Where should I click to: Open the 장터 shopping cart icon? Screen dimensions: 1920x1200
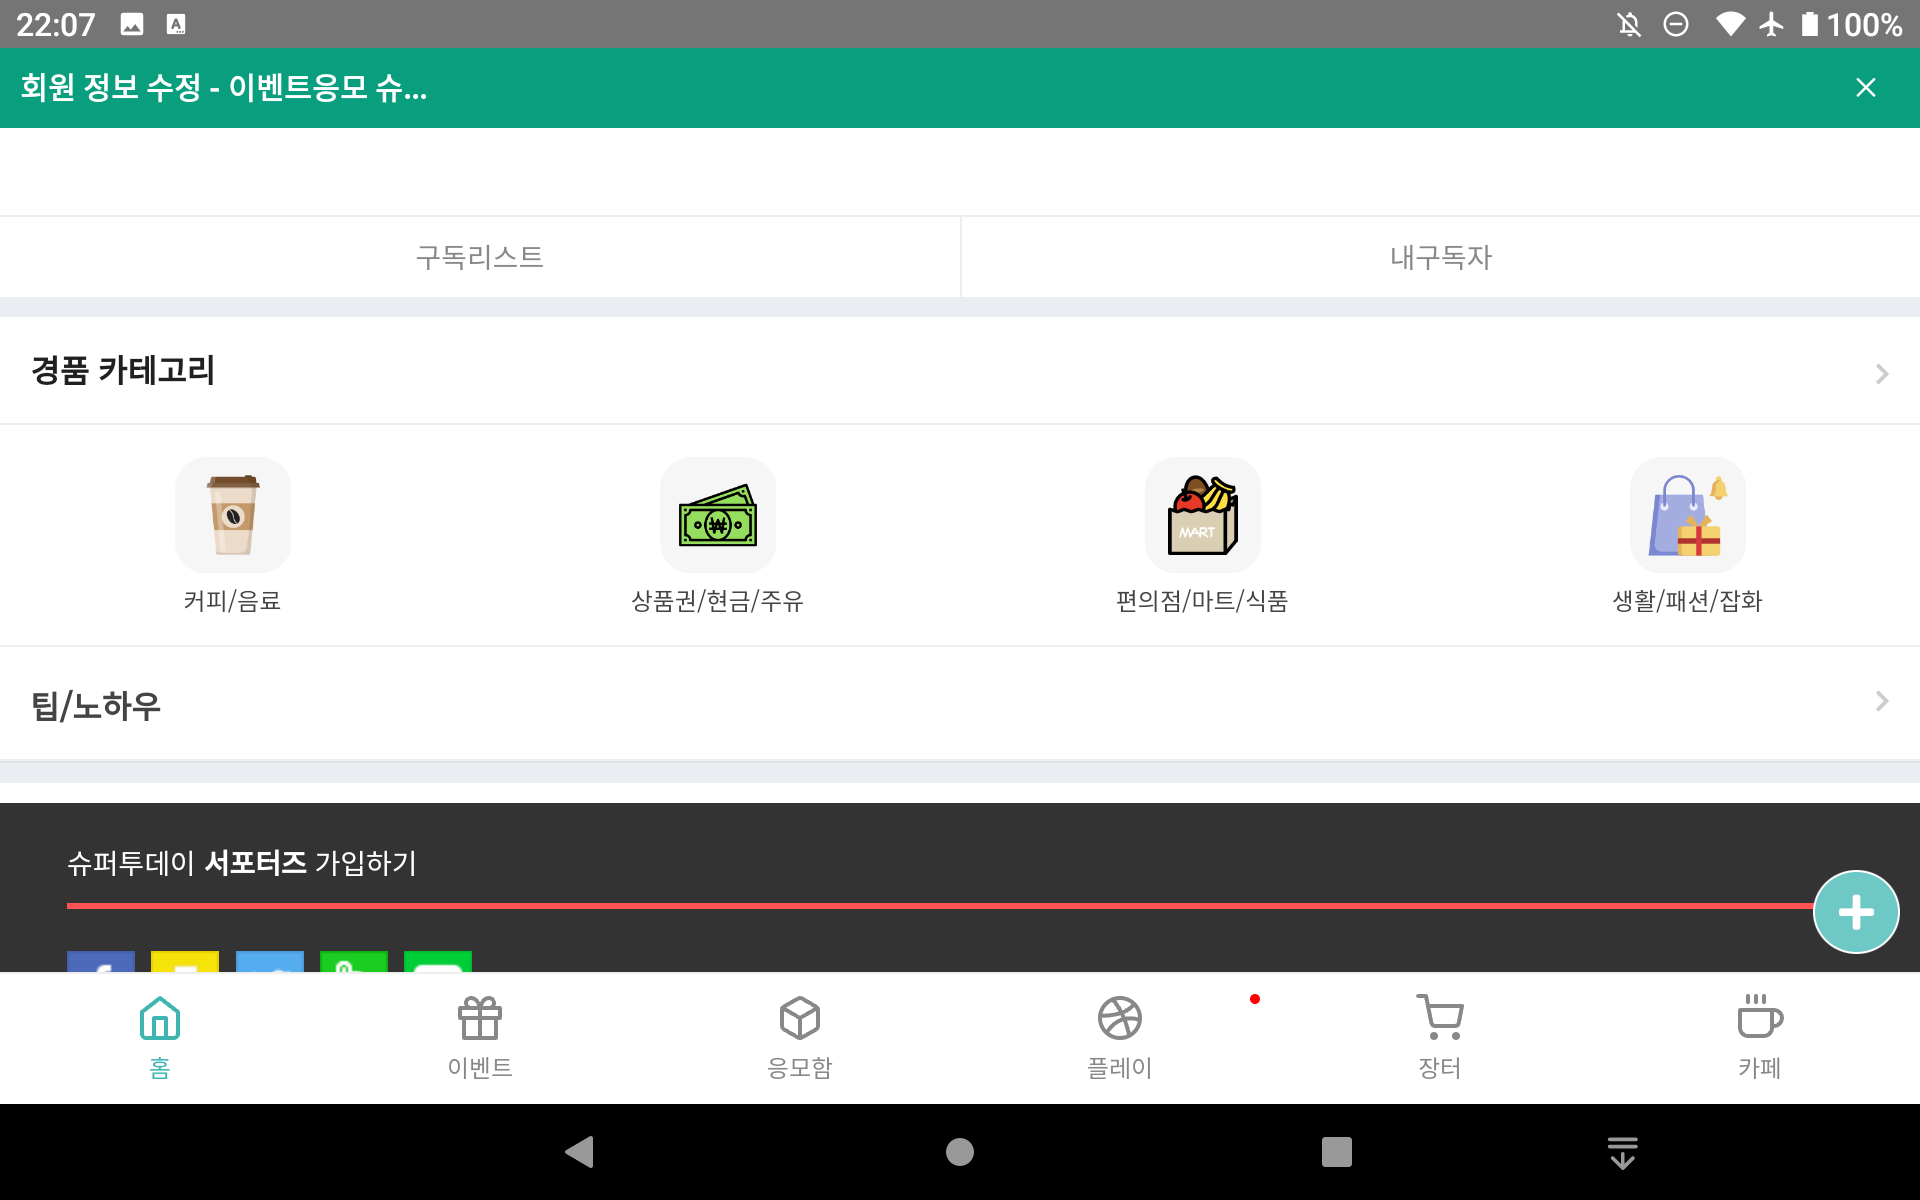(x=1439, y=1018)
